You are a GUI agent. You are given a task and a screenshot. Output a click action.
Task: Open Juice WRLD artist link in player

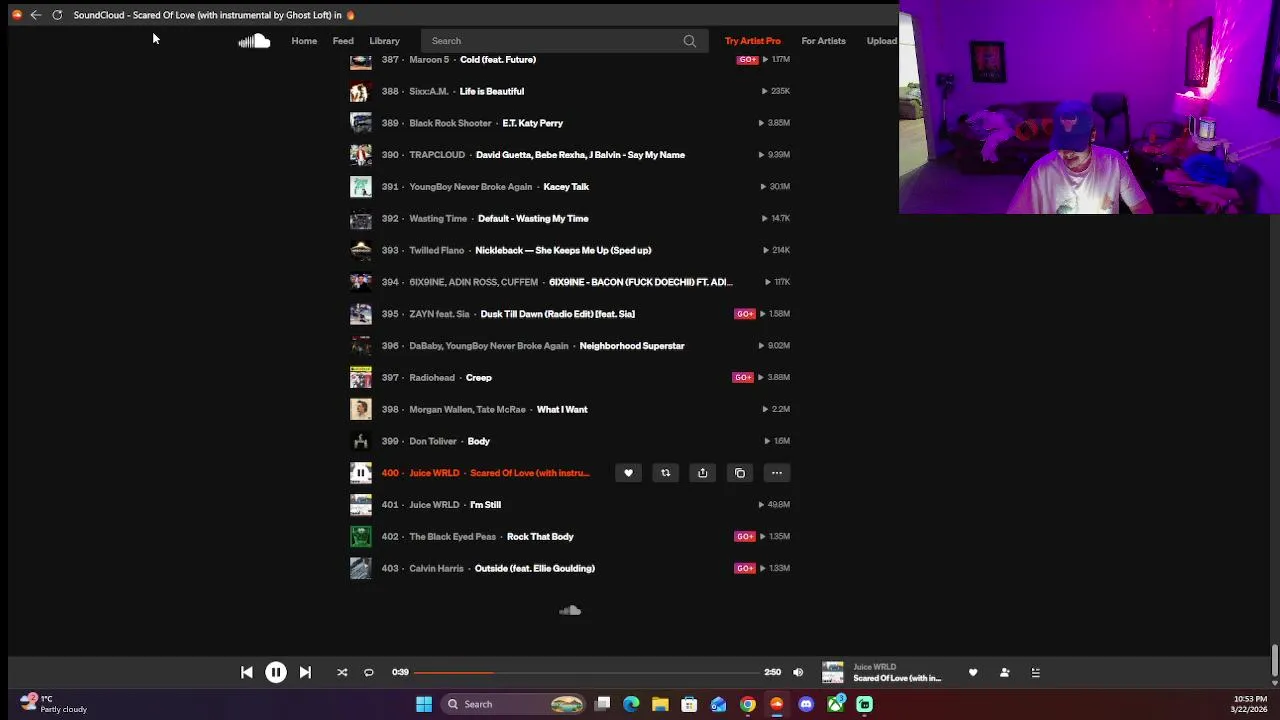875,667
